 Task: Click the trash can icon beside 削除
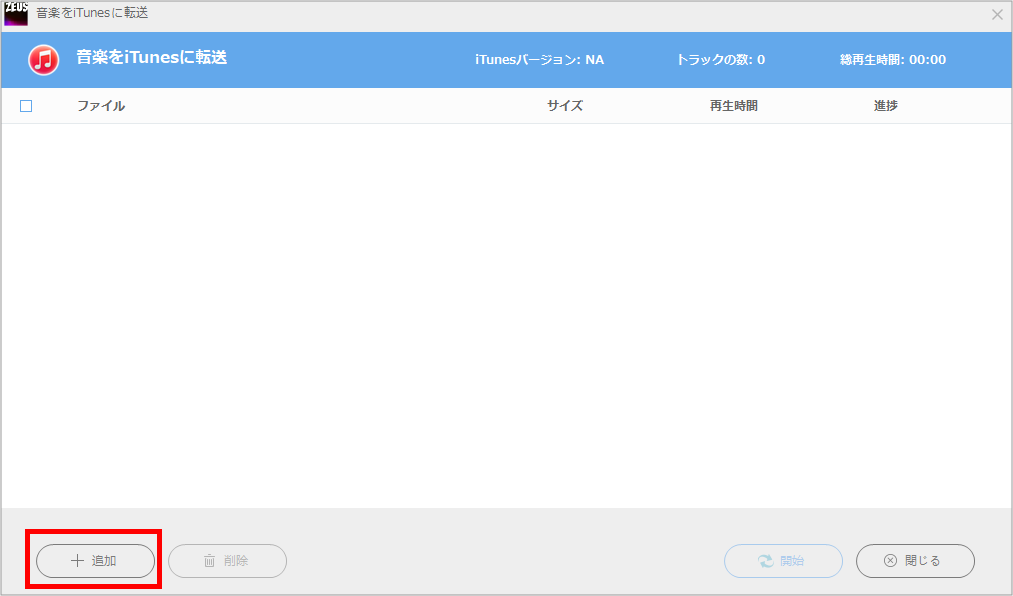(209, 561)
